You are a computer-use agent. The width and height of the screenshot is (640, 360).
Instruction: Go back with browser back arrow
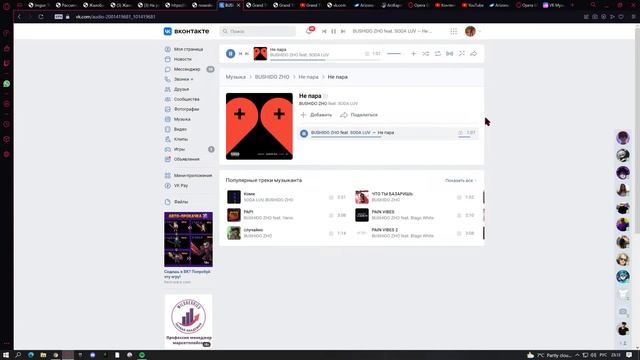click(x=19, y=17)
